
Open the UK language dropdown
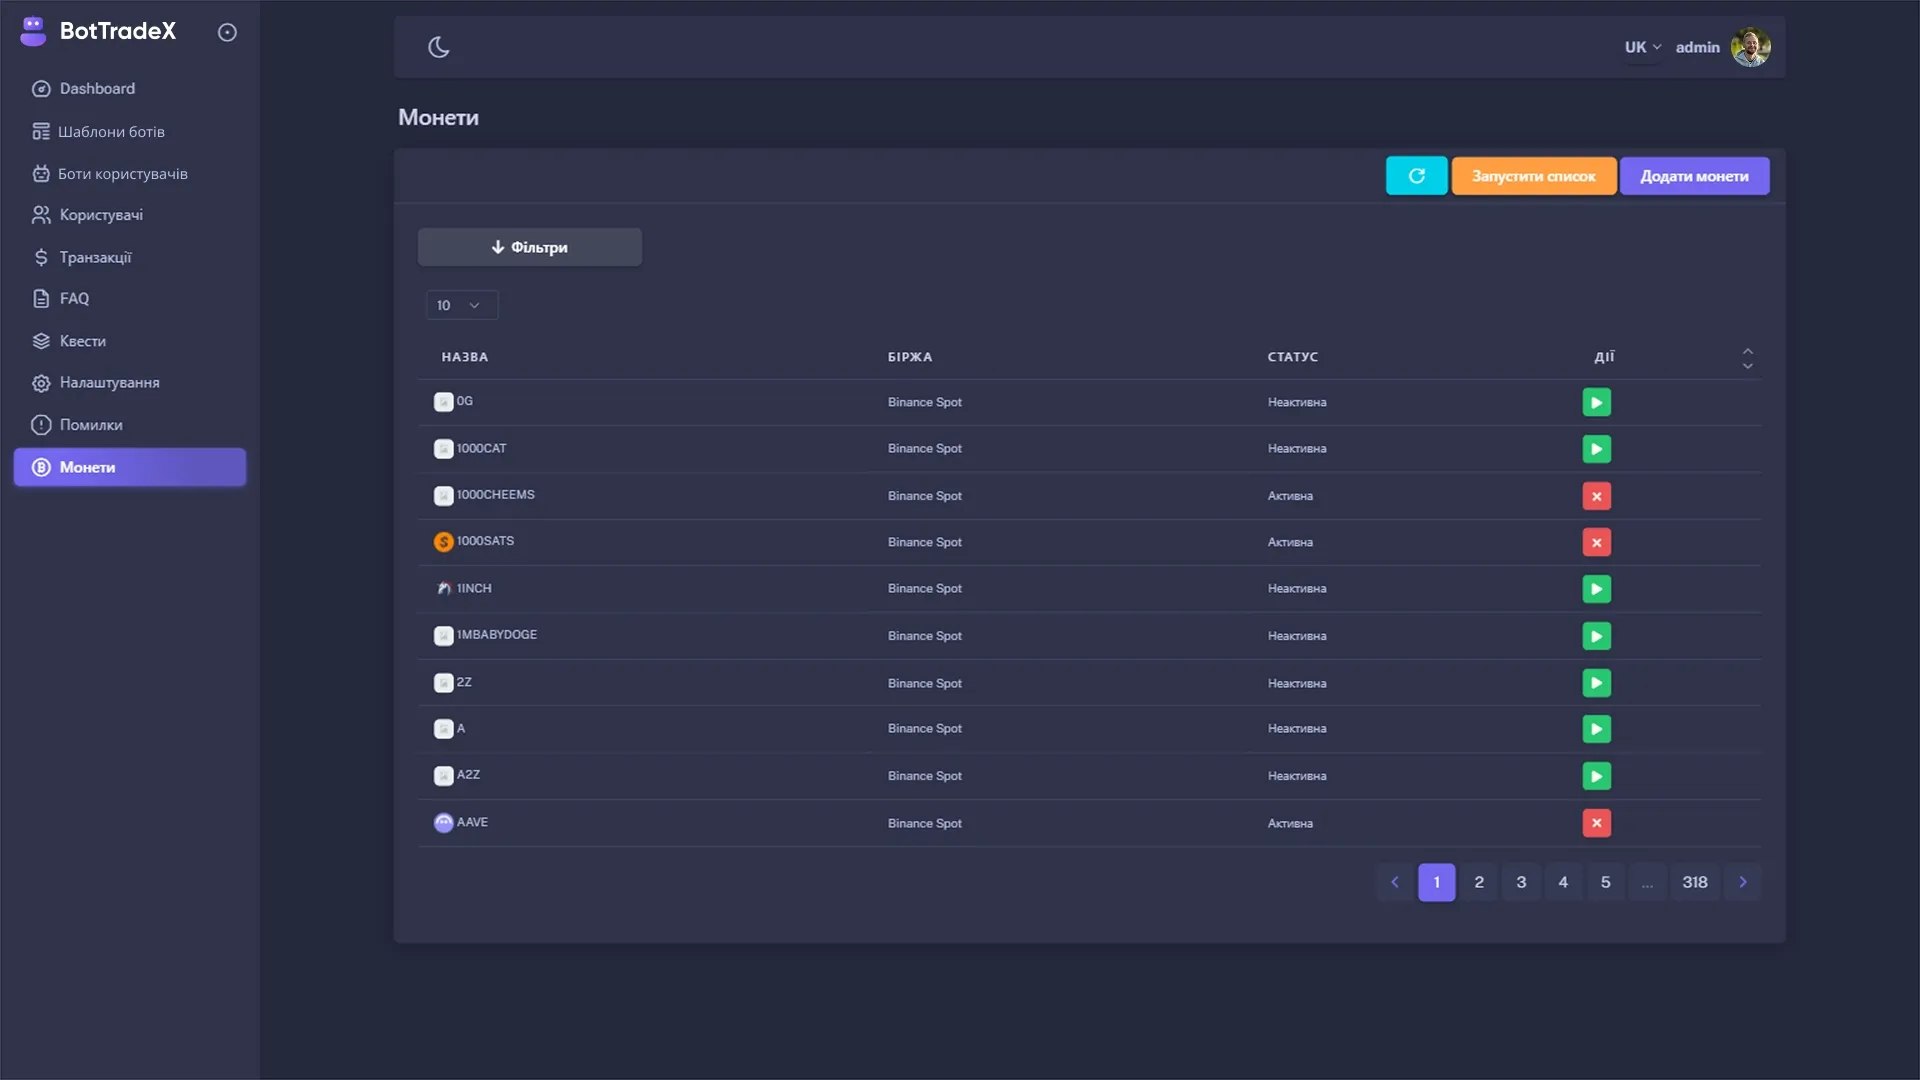tap(1641, 46)
